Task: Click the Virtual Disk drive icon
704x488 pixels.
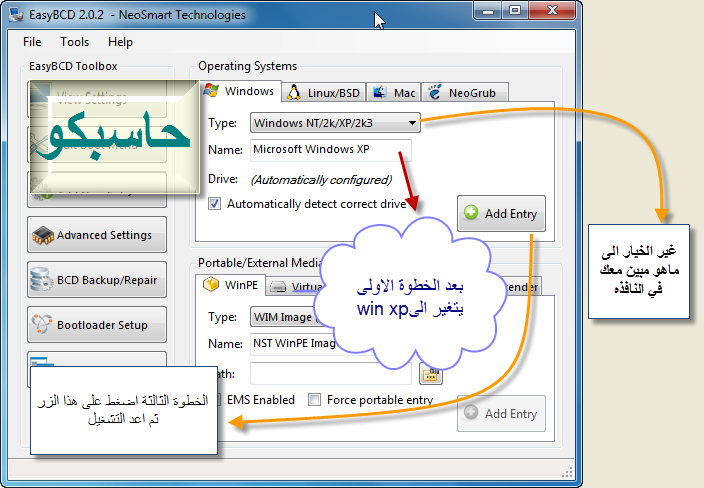Action: (x=278, y=287)
